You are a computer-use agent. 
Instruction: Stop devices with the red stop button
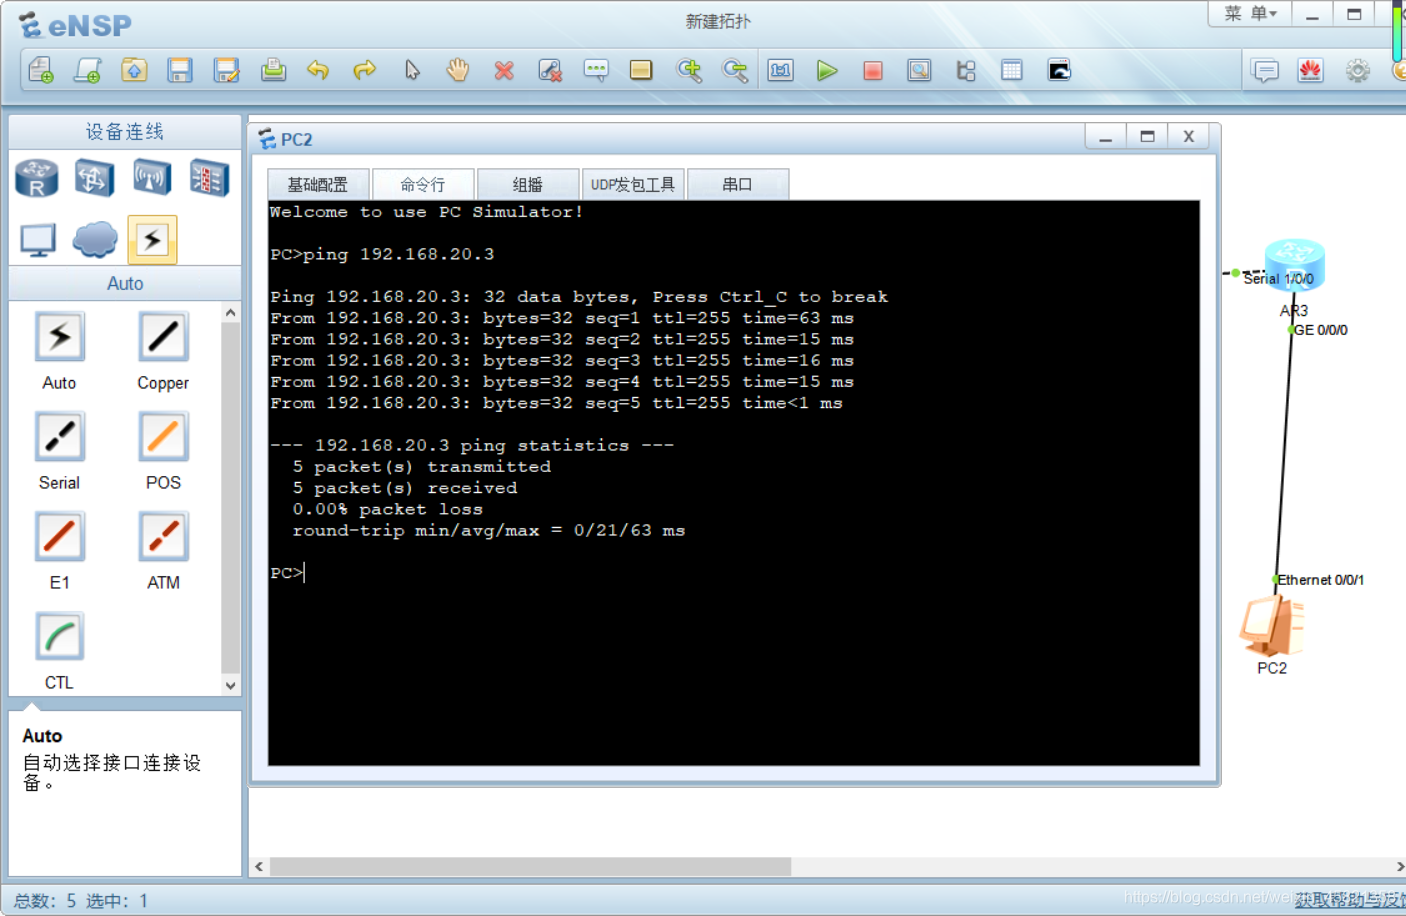pos(873,70)
